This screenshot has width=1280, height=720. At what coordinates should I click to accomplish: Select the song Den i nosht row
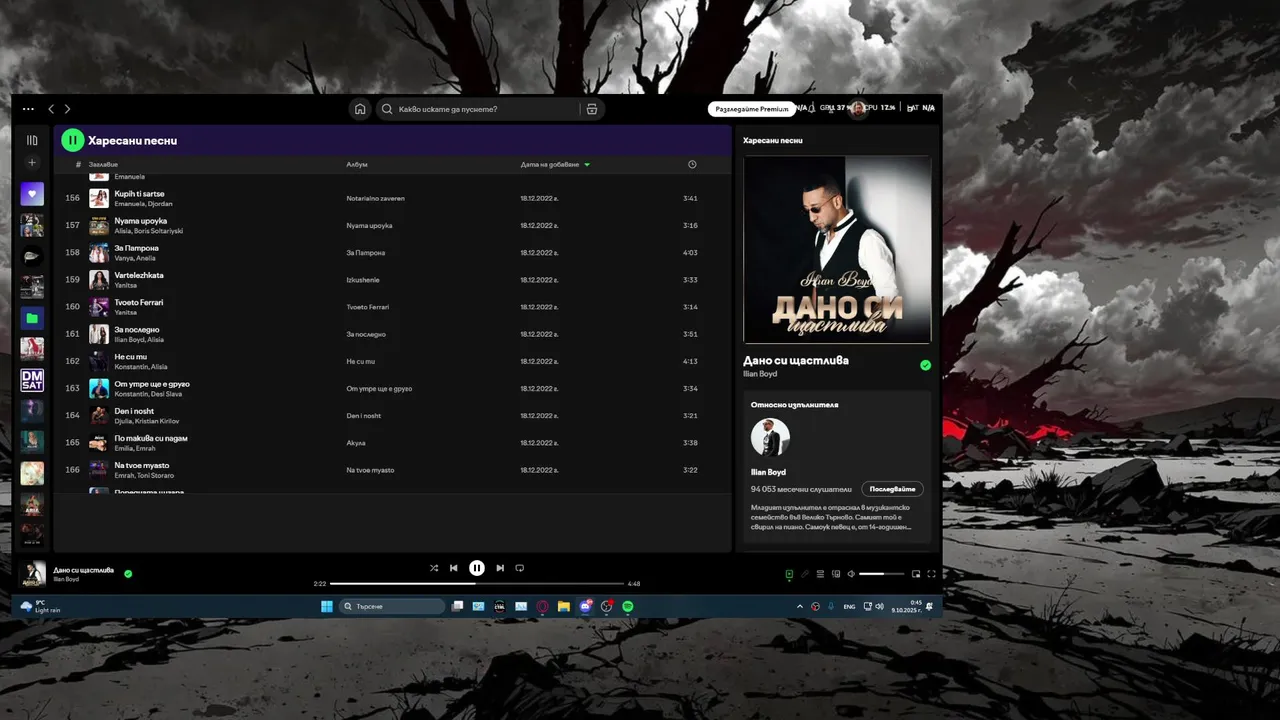[x=392, y=415]
